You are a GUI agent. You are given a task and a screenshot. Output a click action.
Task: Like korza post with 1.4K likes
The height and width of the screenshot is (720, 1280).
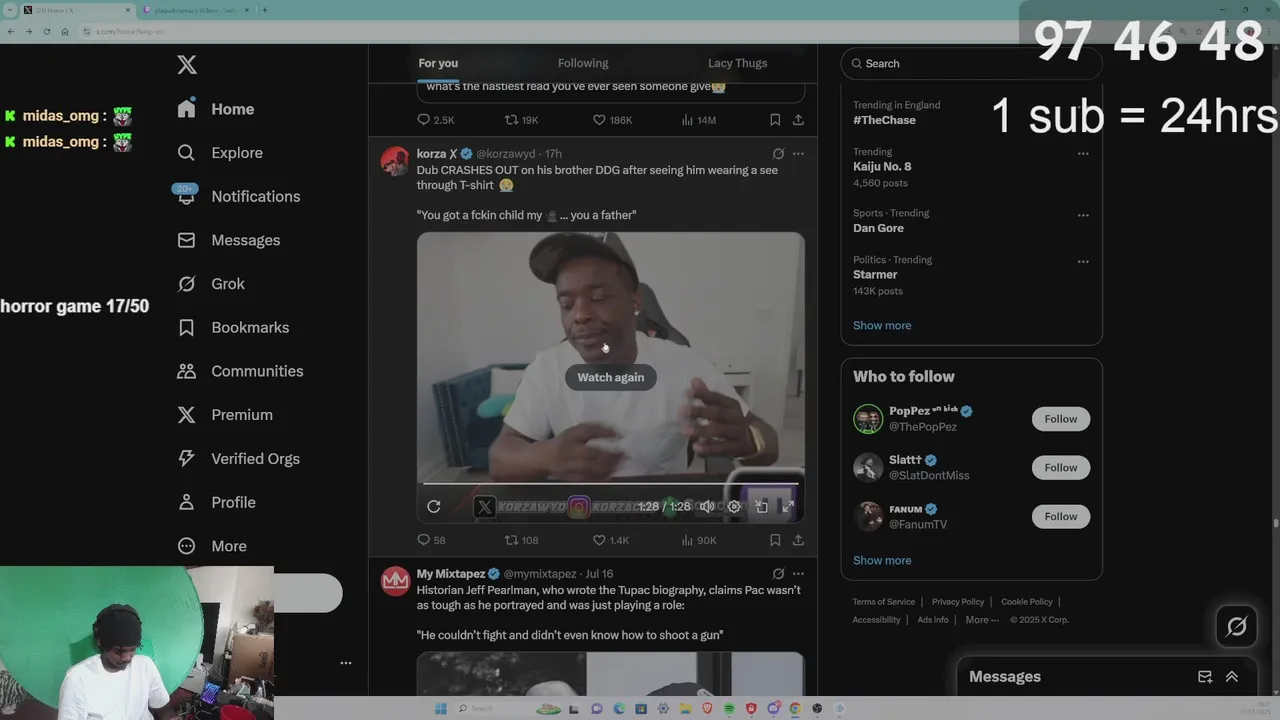coord(611,540)
